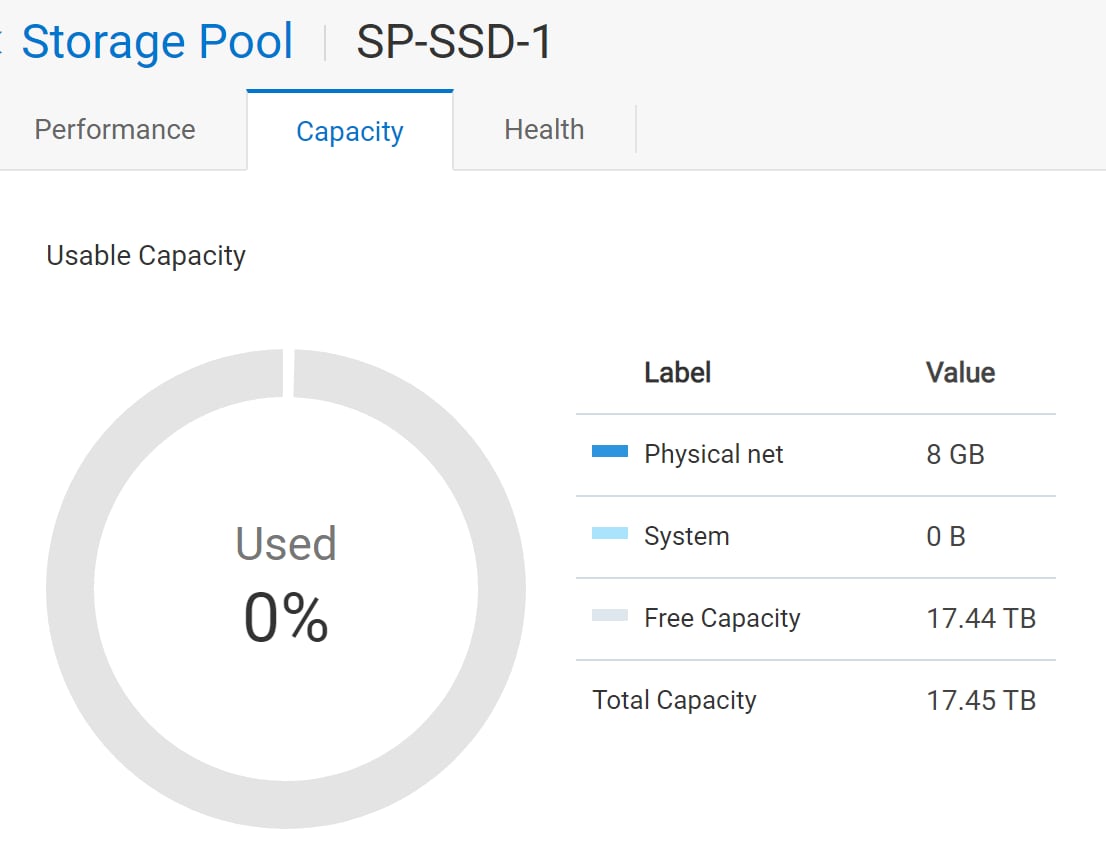Select the 17.44 TB value
This screenshot has height=854, width=1106.
click(x=980, y=618)
